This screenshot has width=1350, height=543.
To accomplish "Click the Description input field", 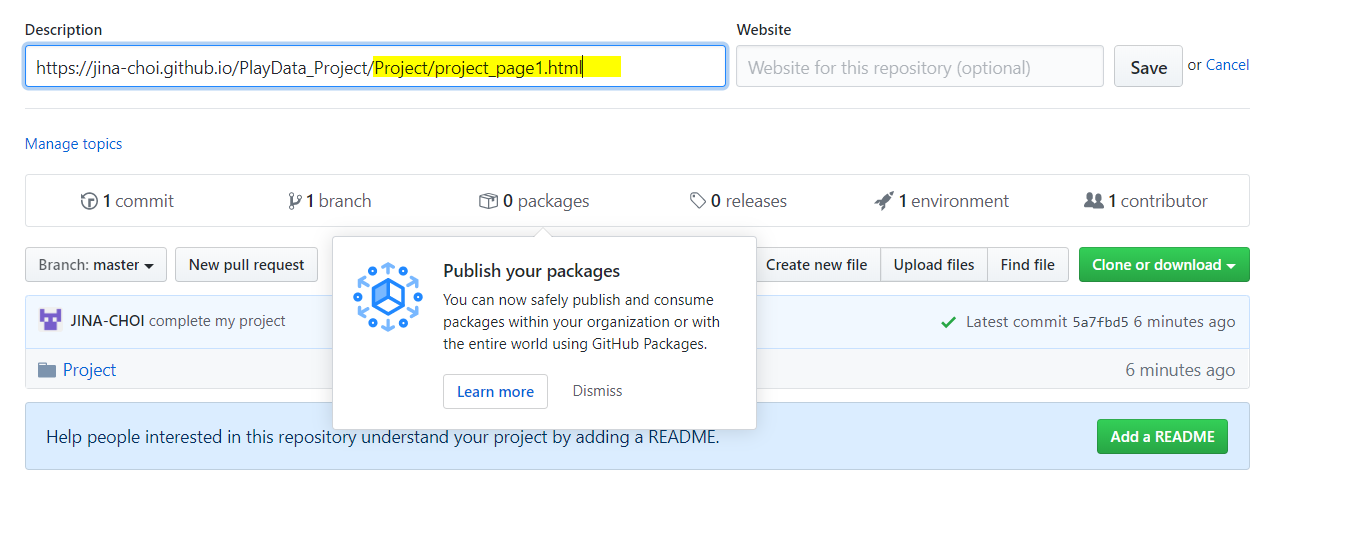I will [375, 67].
